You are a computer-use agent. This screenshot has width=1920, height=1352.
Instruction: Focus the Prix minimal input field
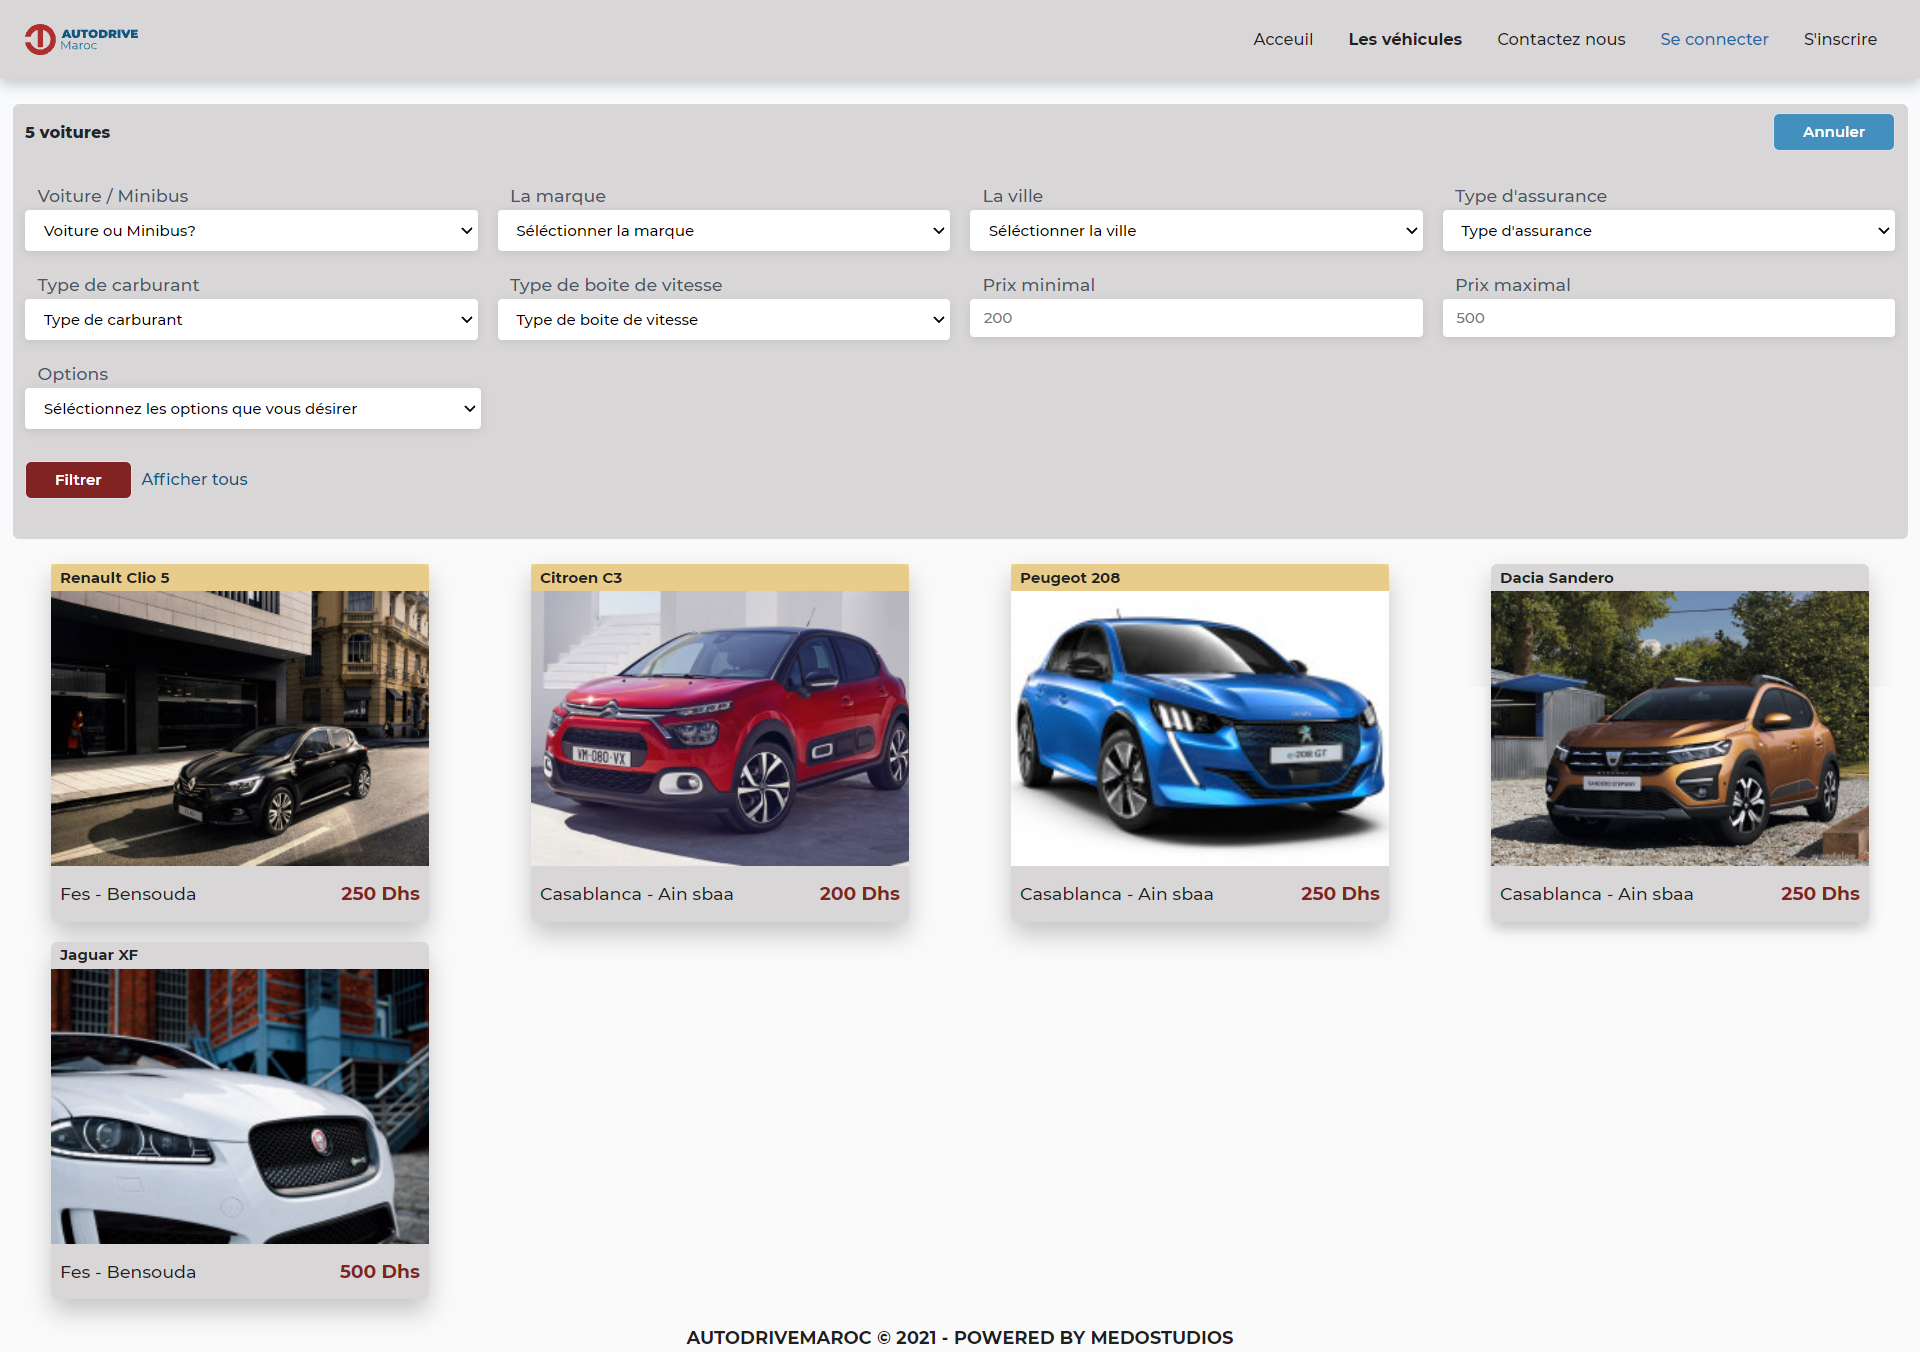[1196, 318]
